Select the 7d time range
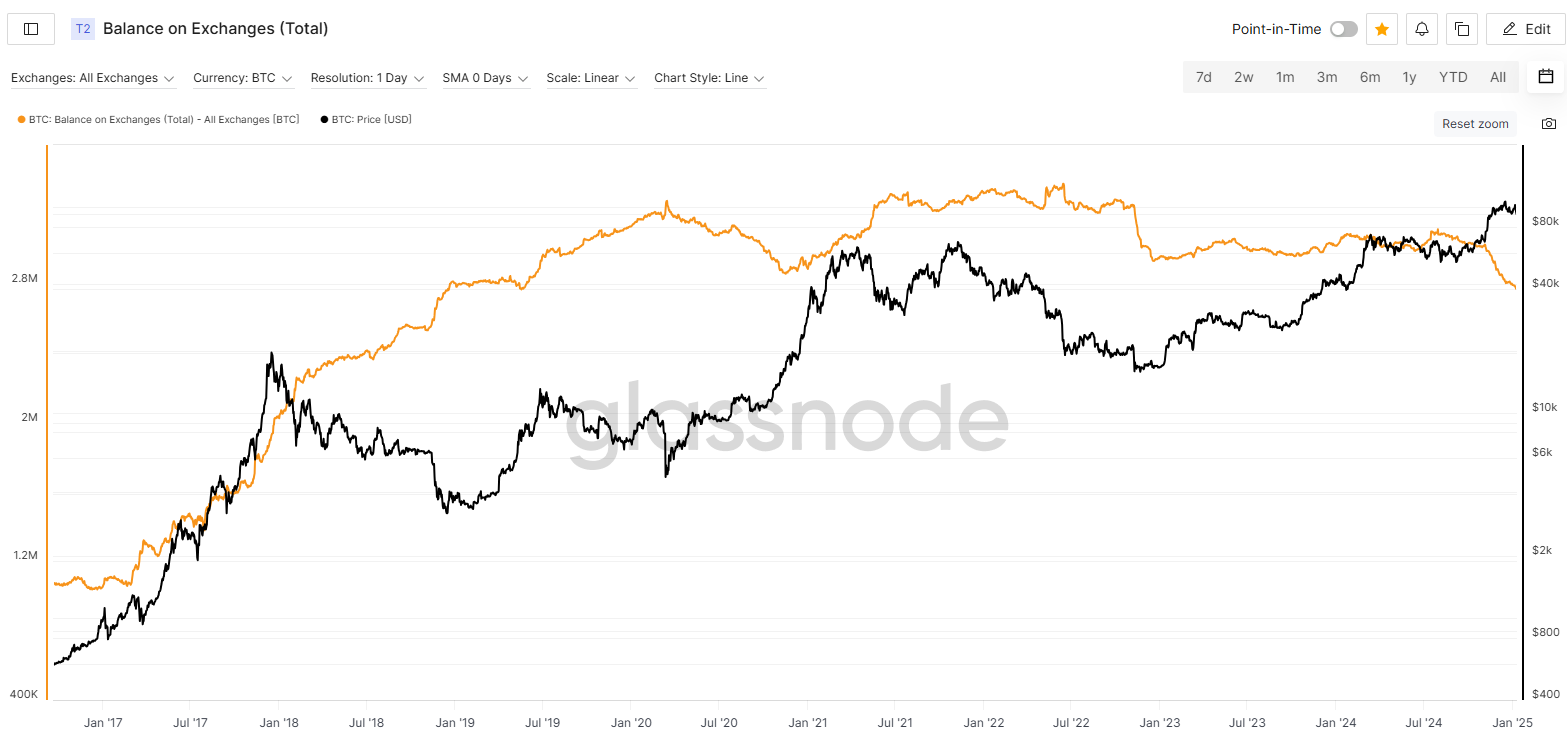The image size is (1567, 736). 1204,77
